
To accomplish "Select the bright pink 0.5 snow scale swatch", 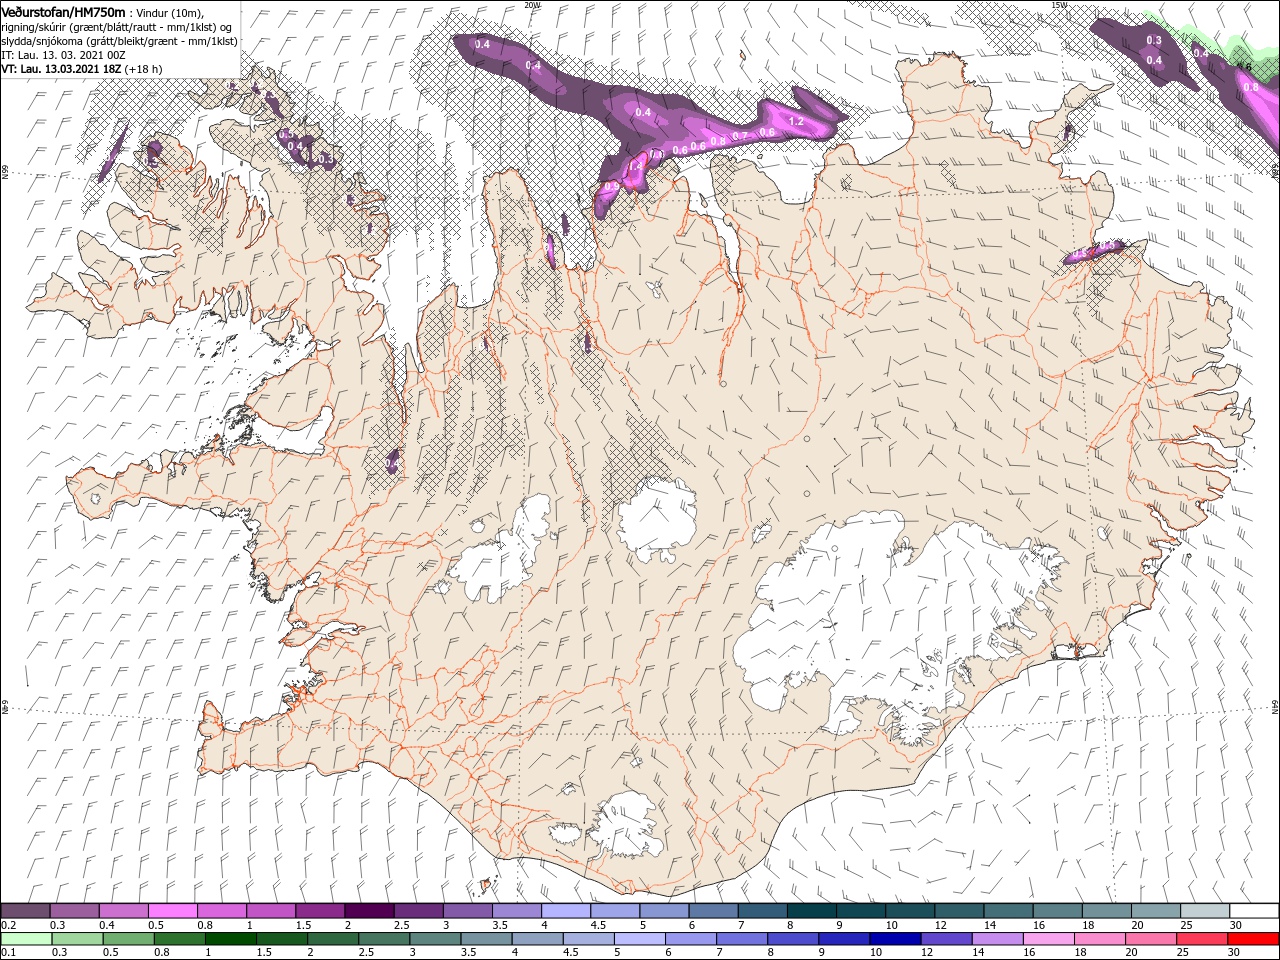I will point(172,911).
